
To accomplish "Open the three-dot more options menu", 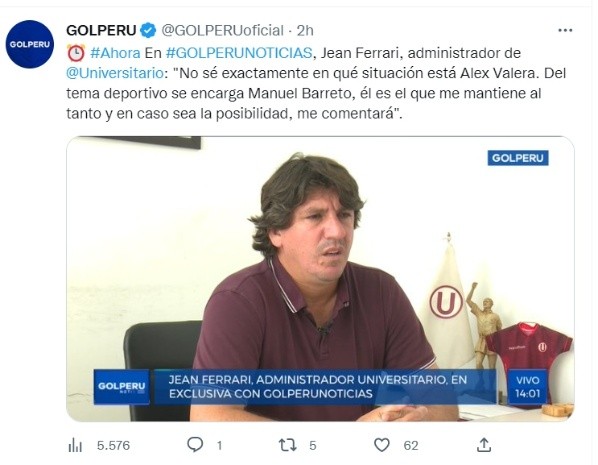I will [x=565, y=30].
